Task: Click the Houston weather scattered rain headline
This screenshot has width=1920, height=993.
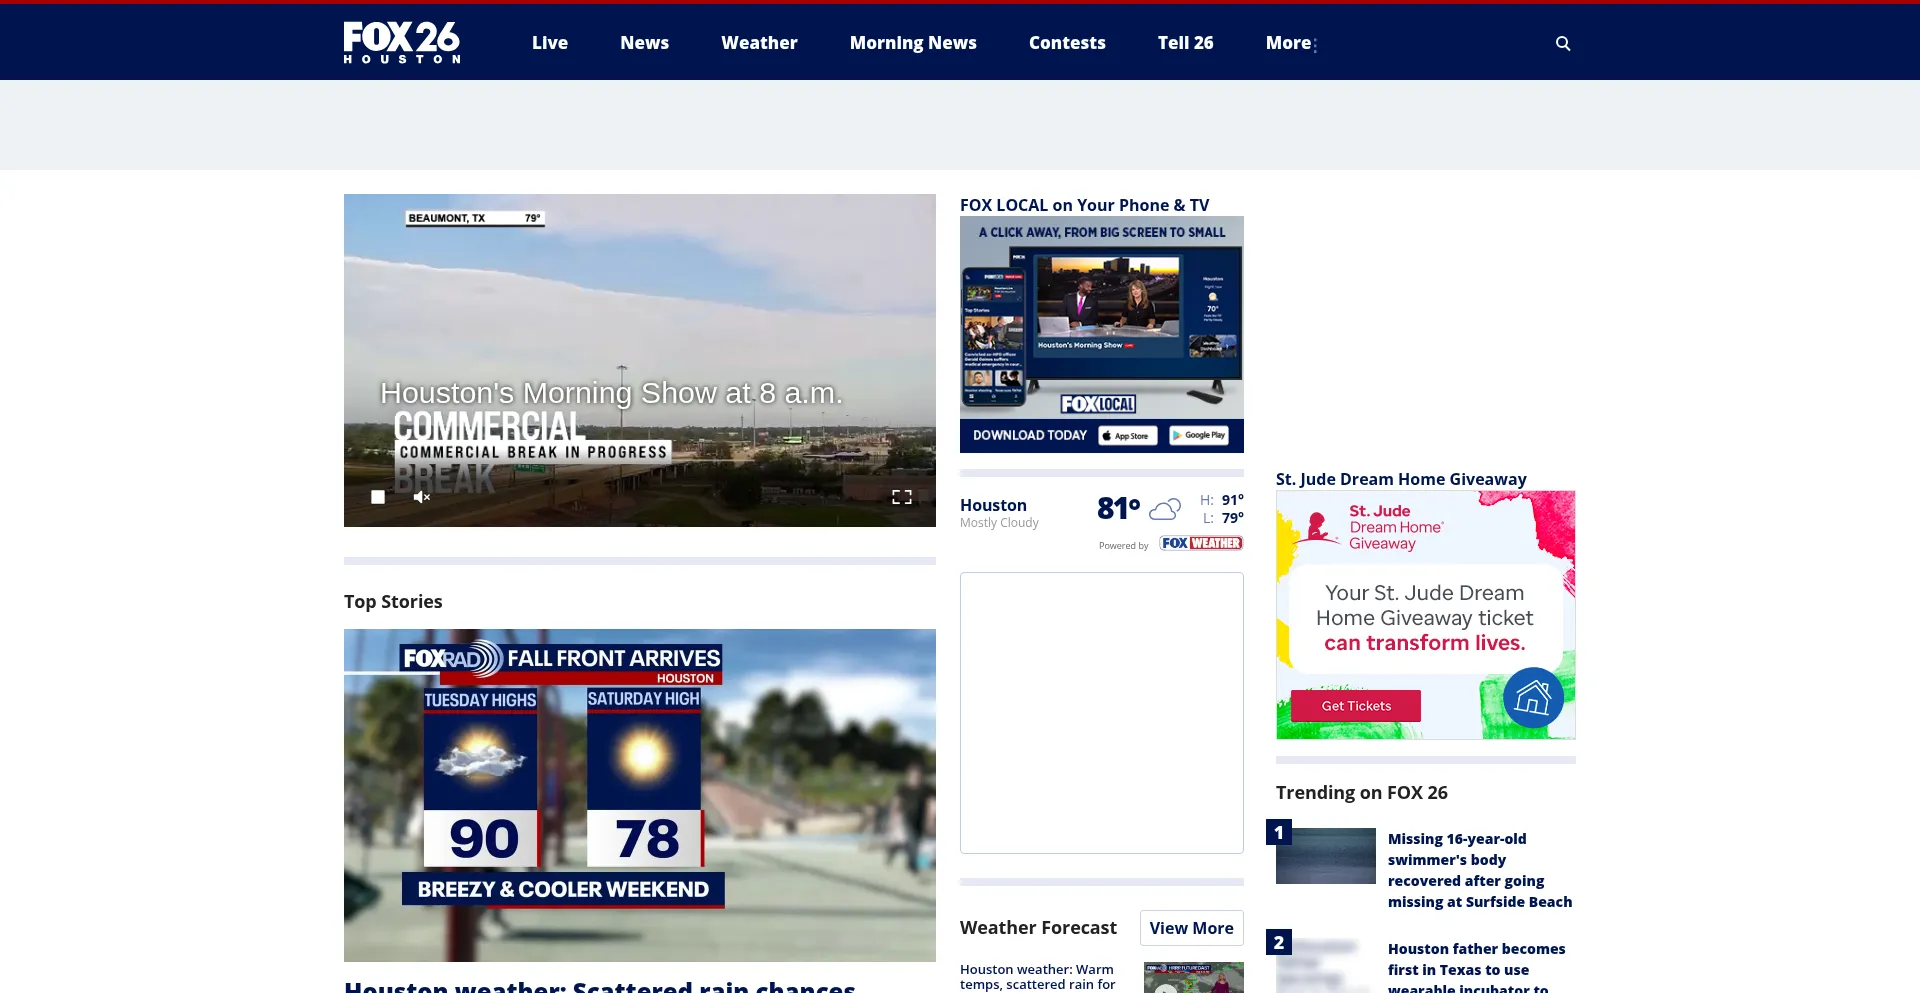Action: tap(600, 986)
